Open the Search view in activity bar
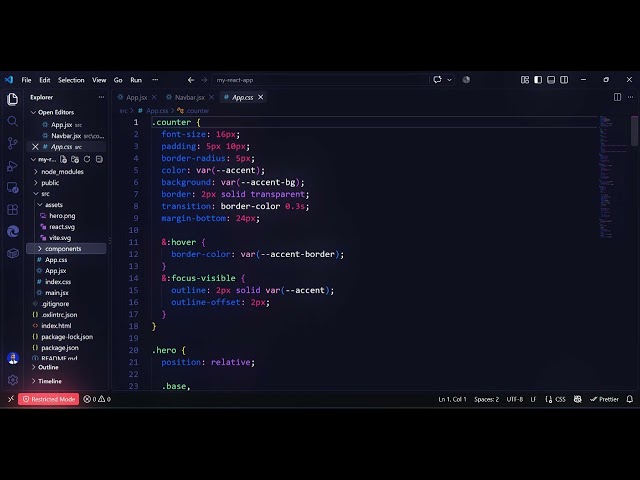 (x=13, y=121)
